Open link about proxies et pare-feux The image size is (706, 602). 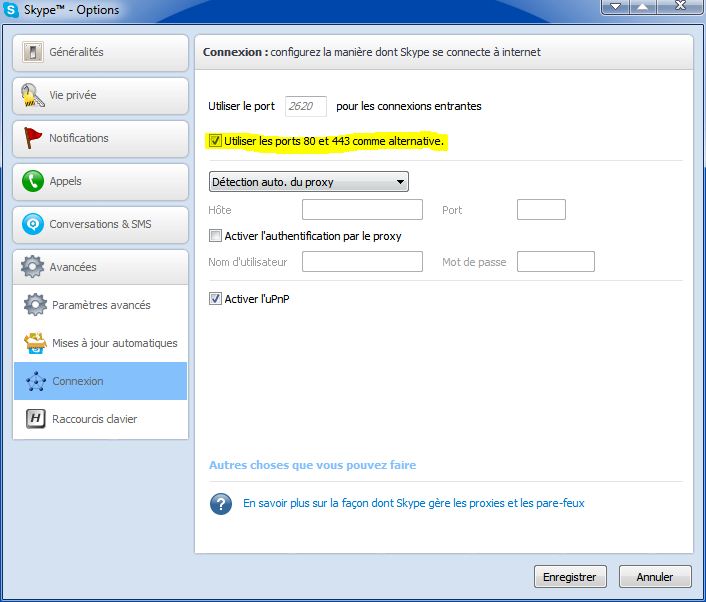point(414,503)
